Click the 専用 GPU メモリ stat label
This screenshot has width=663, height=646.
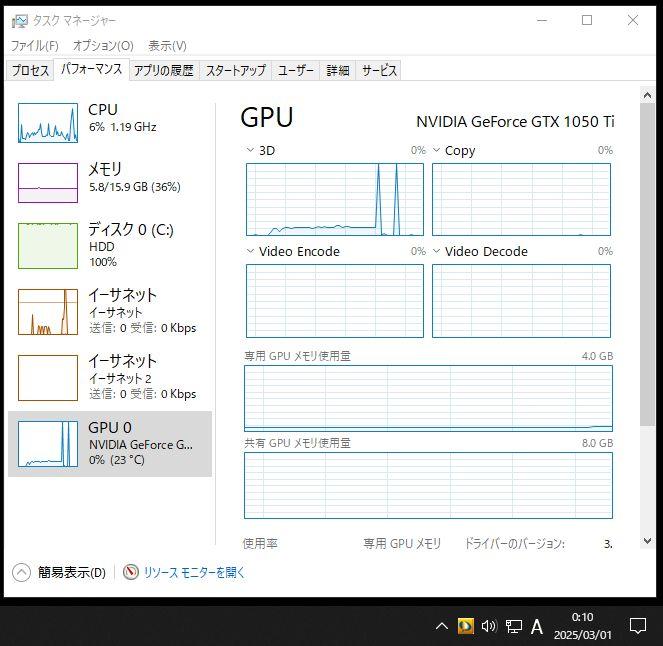pos(402,543)
